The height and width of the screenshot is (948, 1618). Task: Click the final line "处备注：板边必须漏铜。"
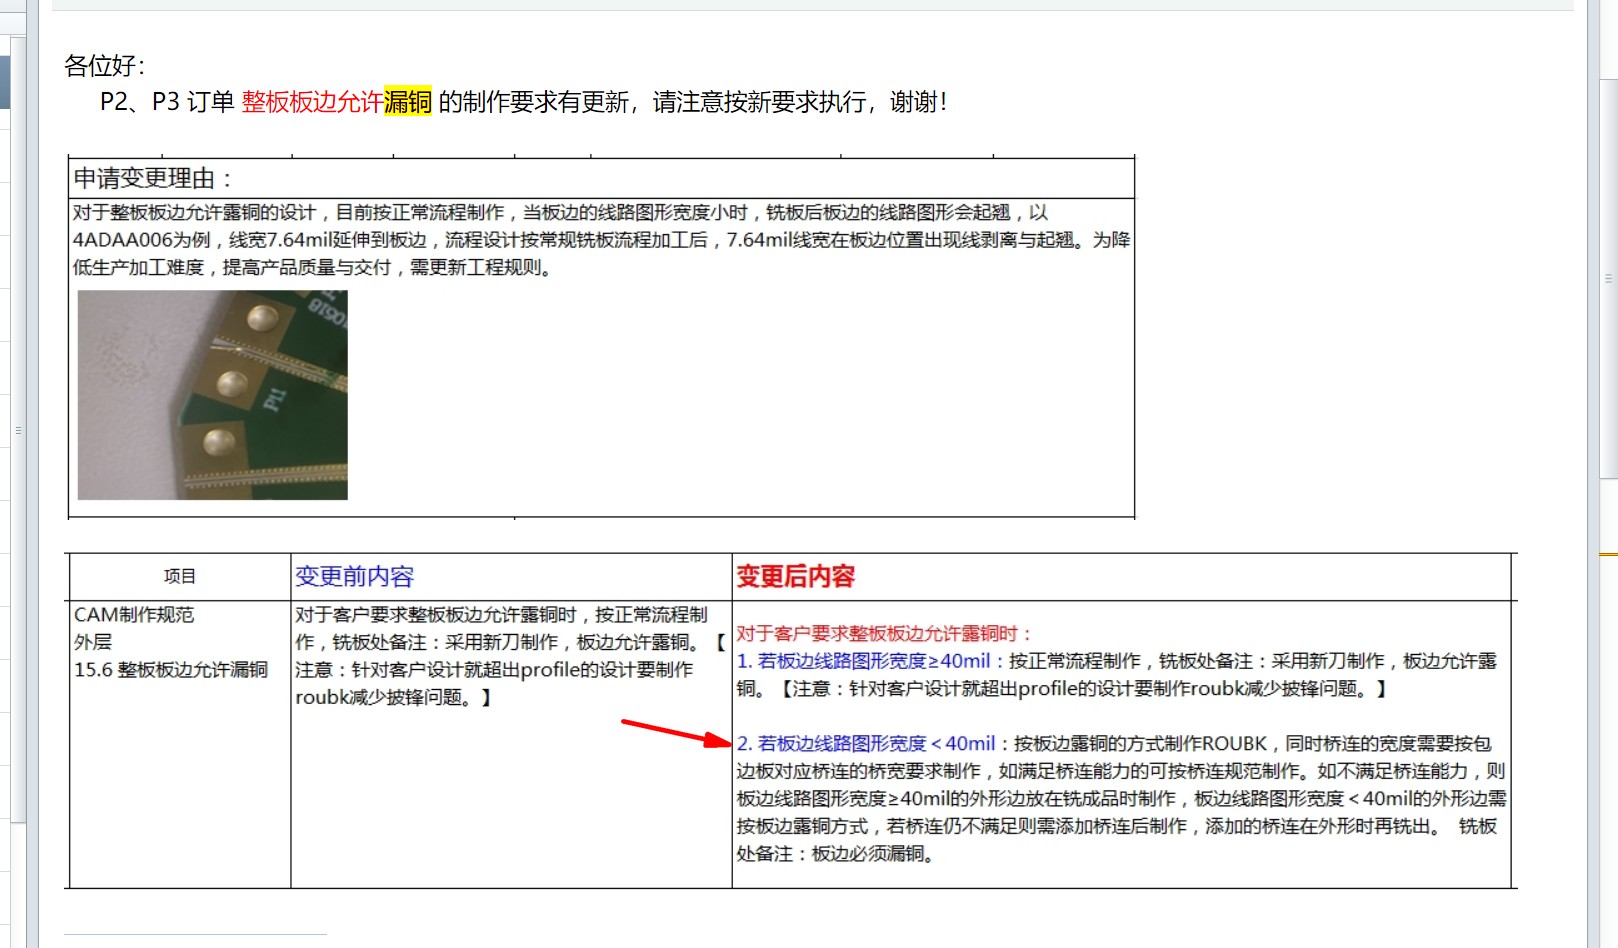pos(836,854)
